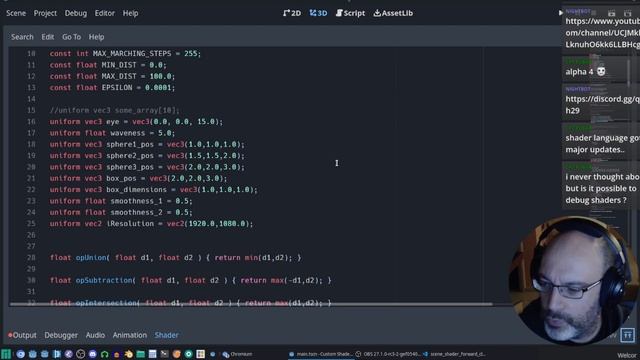The height and width of the screenshot is (360, 640).
Task: Open the shader editor Help menu
Action: tap(96, 37)
